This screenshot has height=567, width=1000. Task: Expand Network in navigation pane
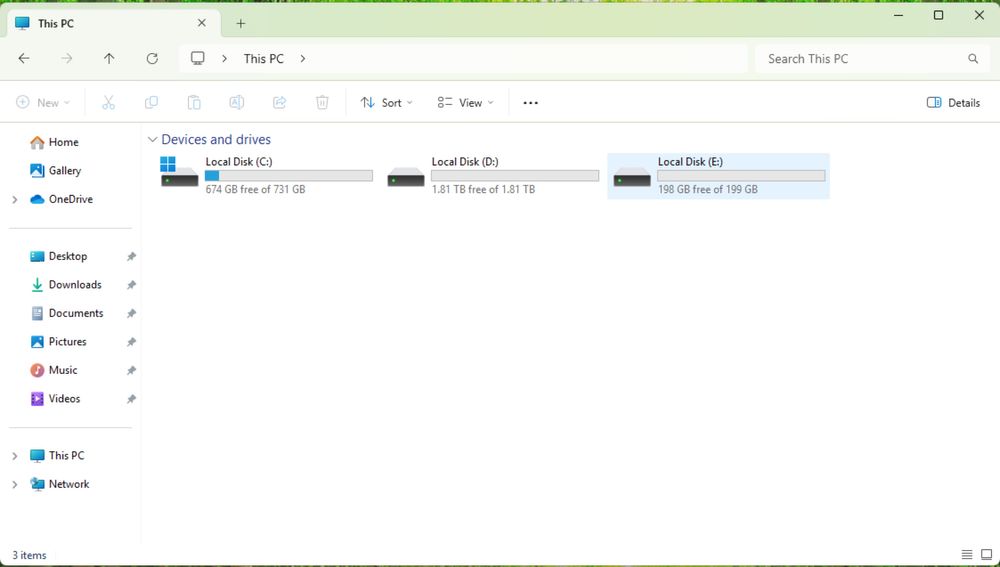tap(15, 485)
